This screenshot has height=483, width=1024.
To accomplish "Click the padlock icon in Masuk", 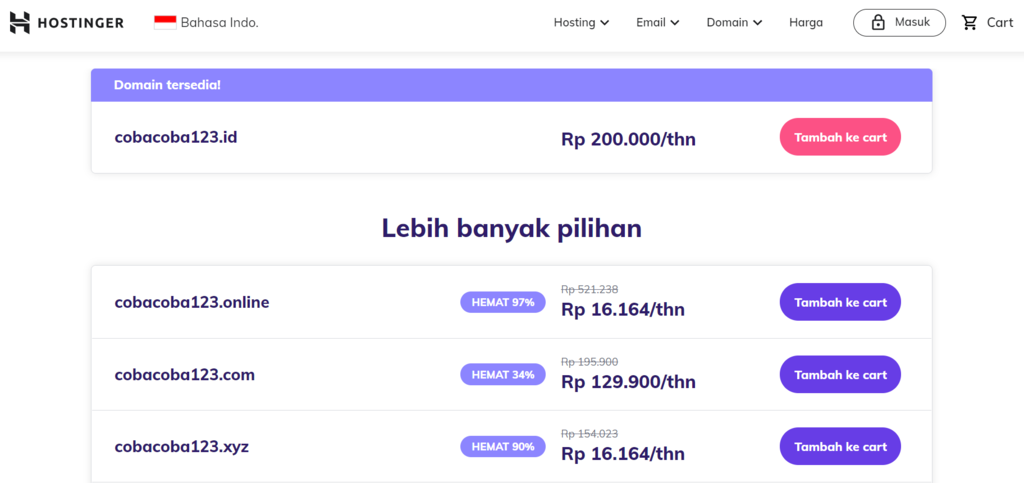I will pyautogui.click(x=878, y=23).
